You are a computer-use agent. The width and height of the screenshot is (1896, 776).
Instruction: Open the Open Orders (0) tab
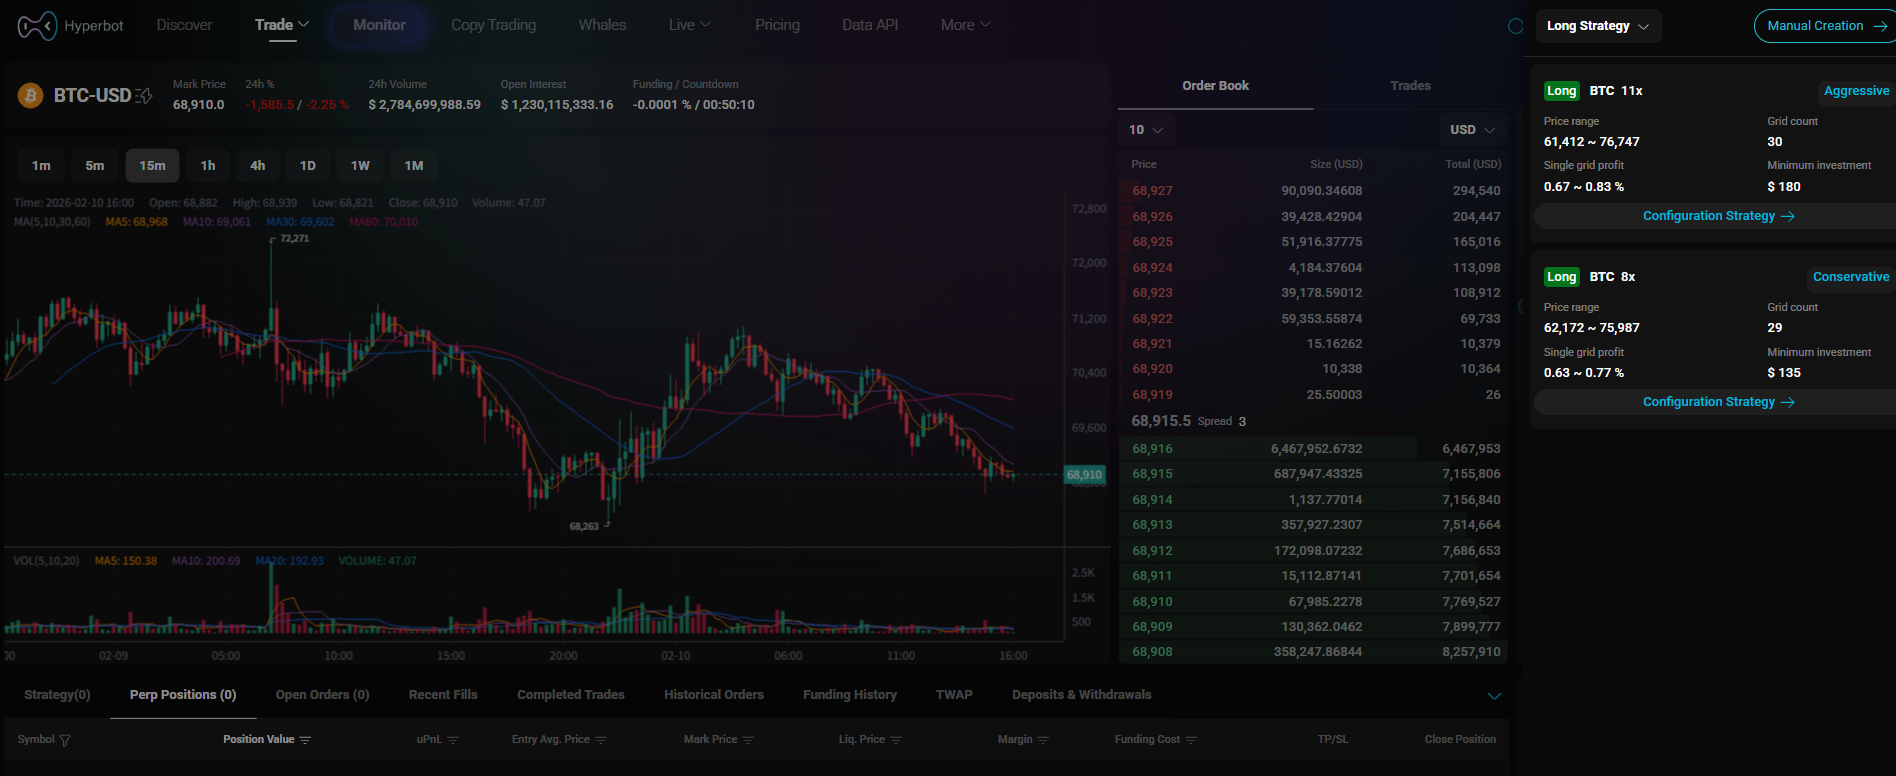point(322,695)
